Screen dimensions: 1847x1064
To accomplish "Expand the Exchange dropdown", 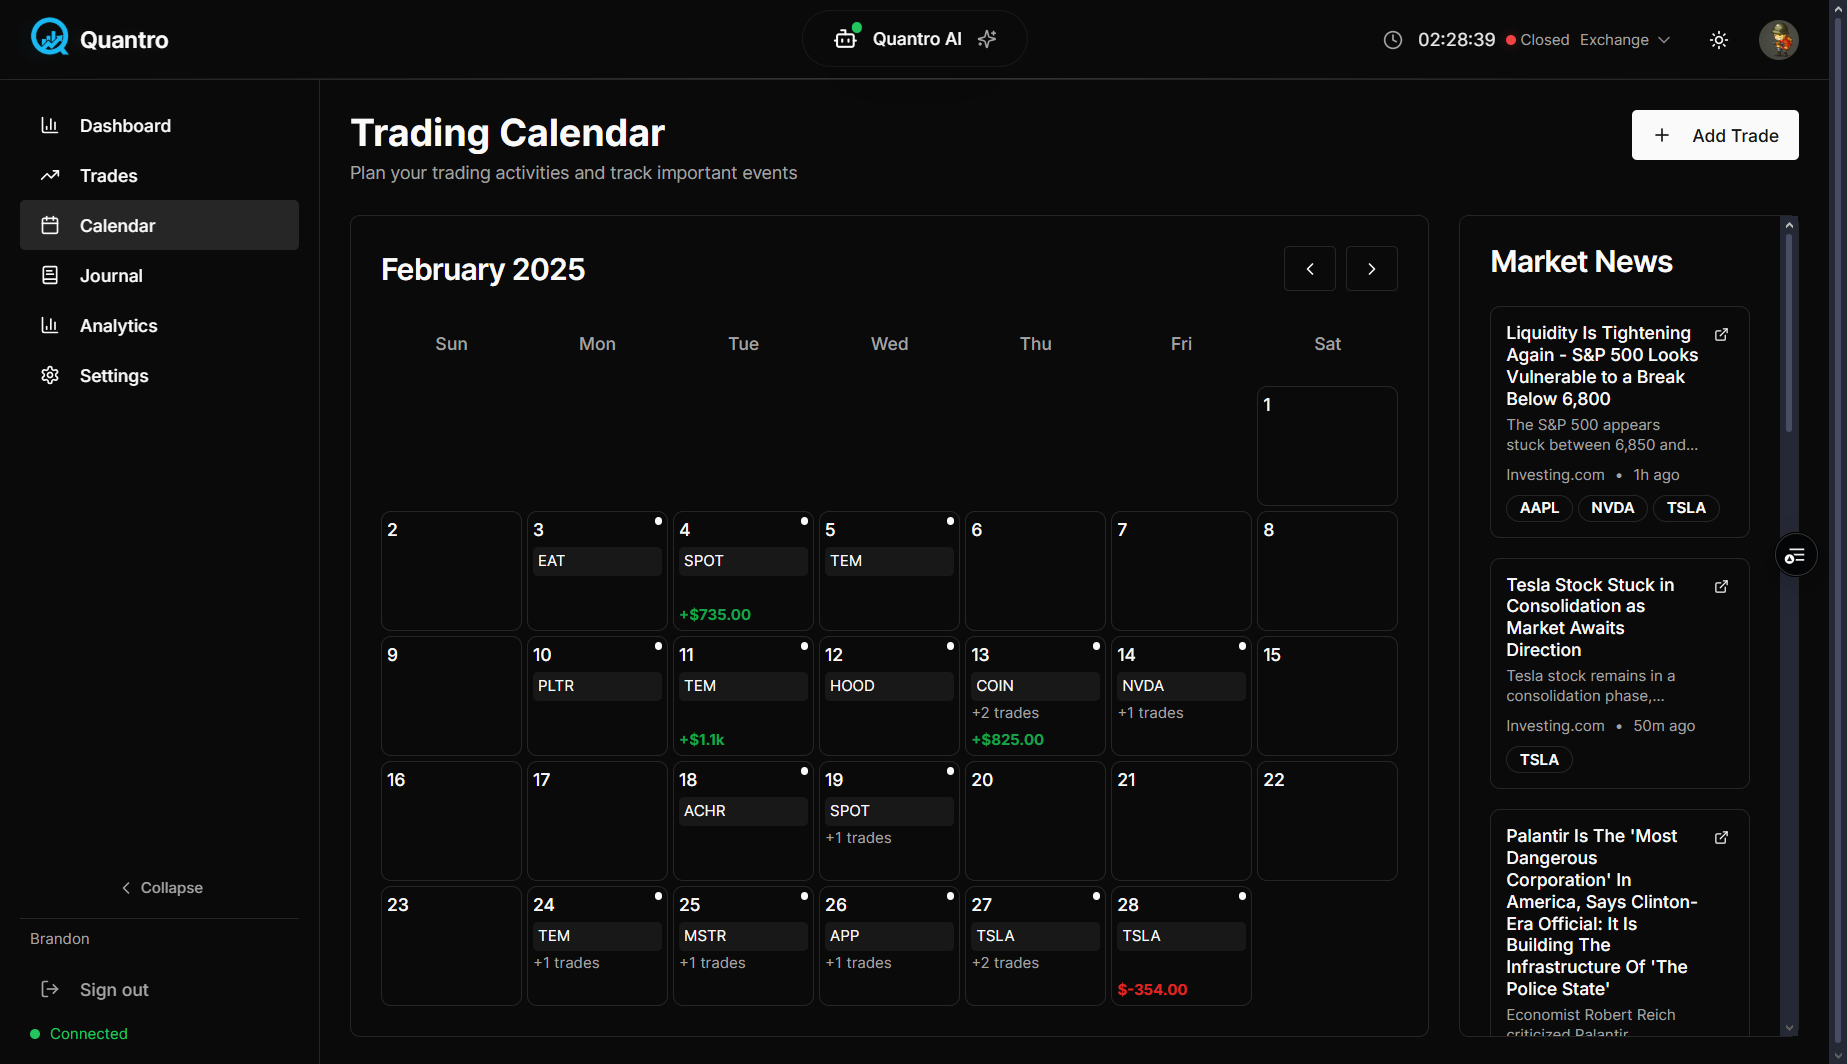I will [1625, 40].
